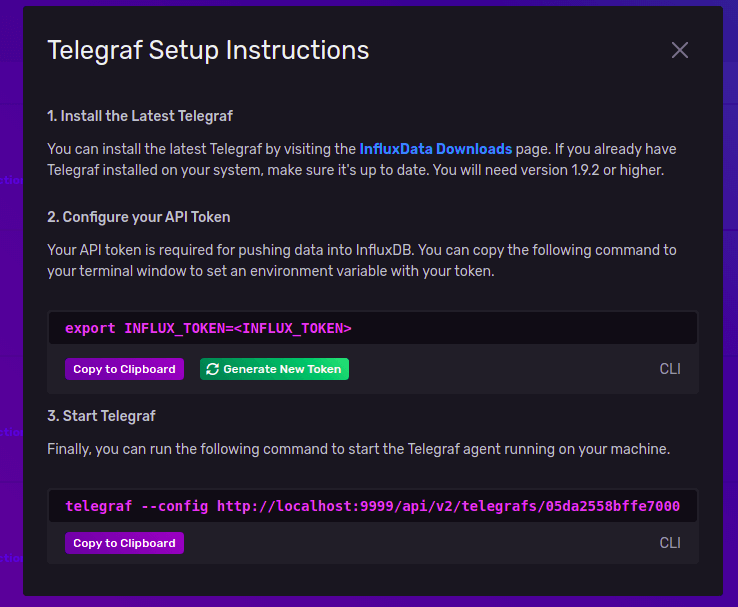The image size is (738, 607).
Task: Select the Start Telegraf heading
Action: click(101, 416)
